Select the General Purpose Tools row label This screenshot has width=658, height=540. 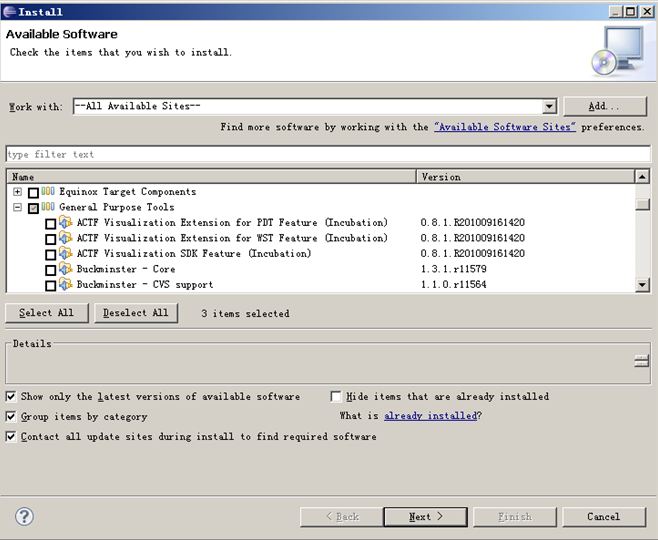117,207
